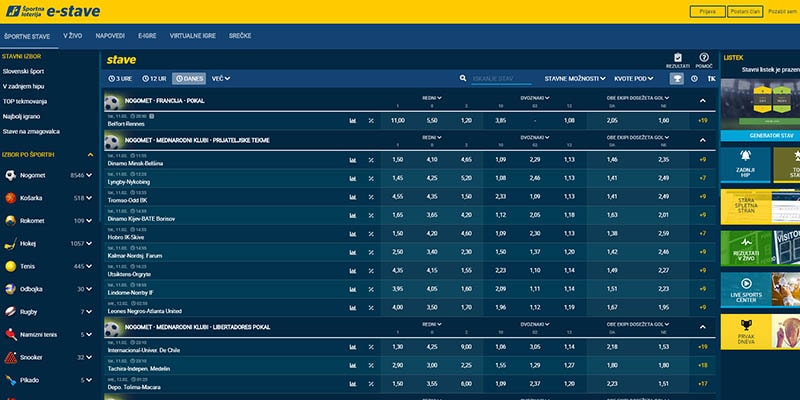The height and width of the screenshot is (400, 800).
Task: Toggle the 12 UR time filter
Action: [x=155, y=78]
